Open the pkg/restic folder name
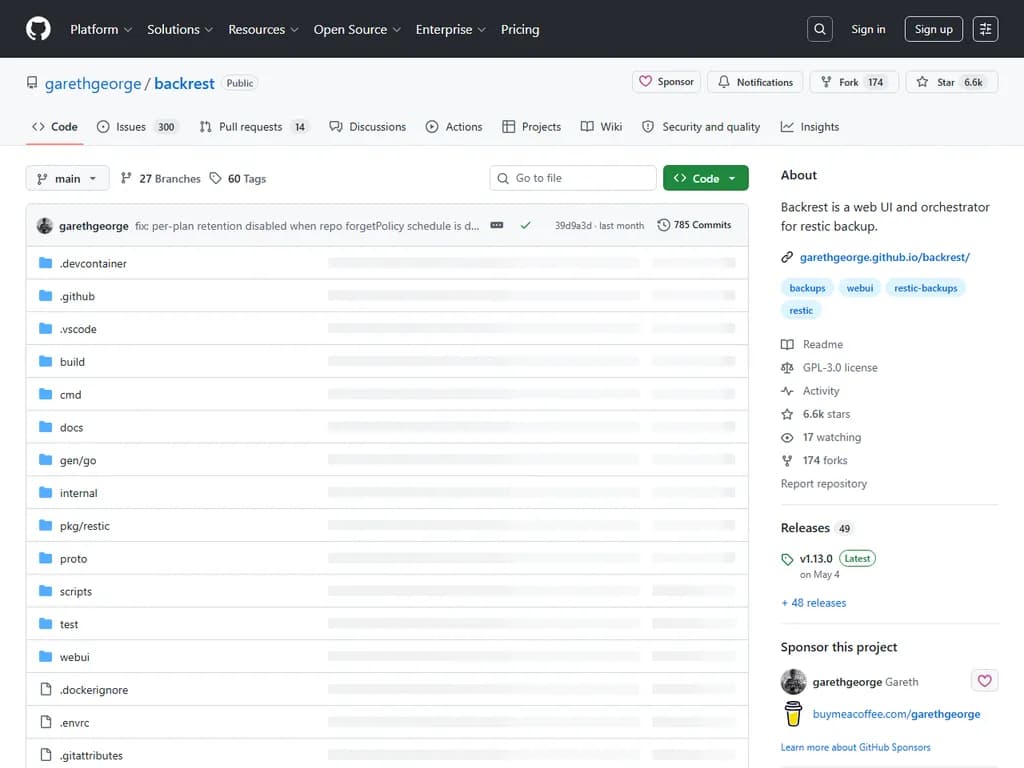Screen dimensions: 1024x768 tap(85, 526)
